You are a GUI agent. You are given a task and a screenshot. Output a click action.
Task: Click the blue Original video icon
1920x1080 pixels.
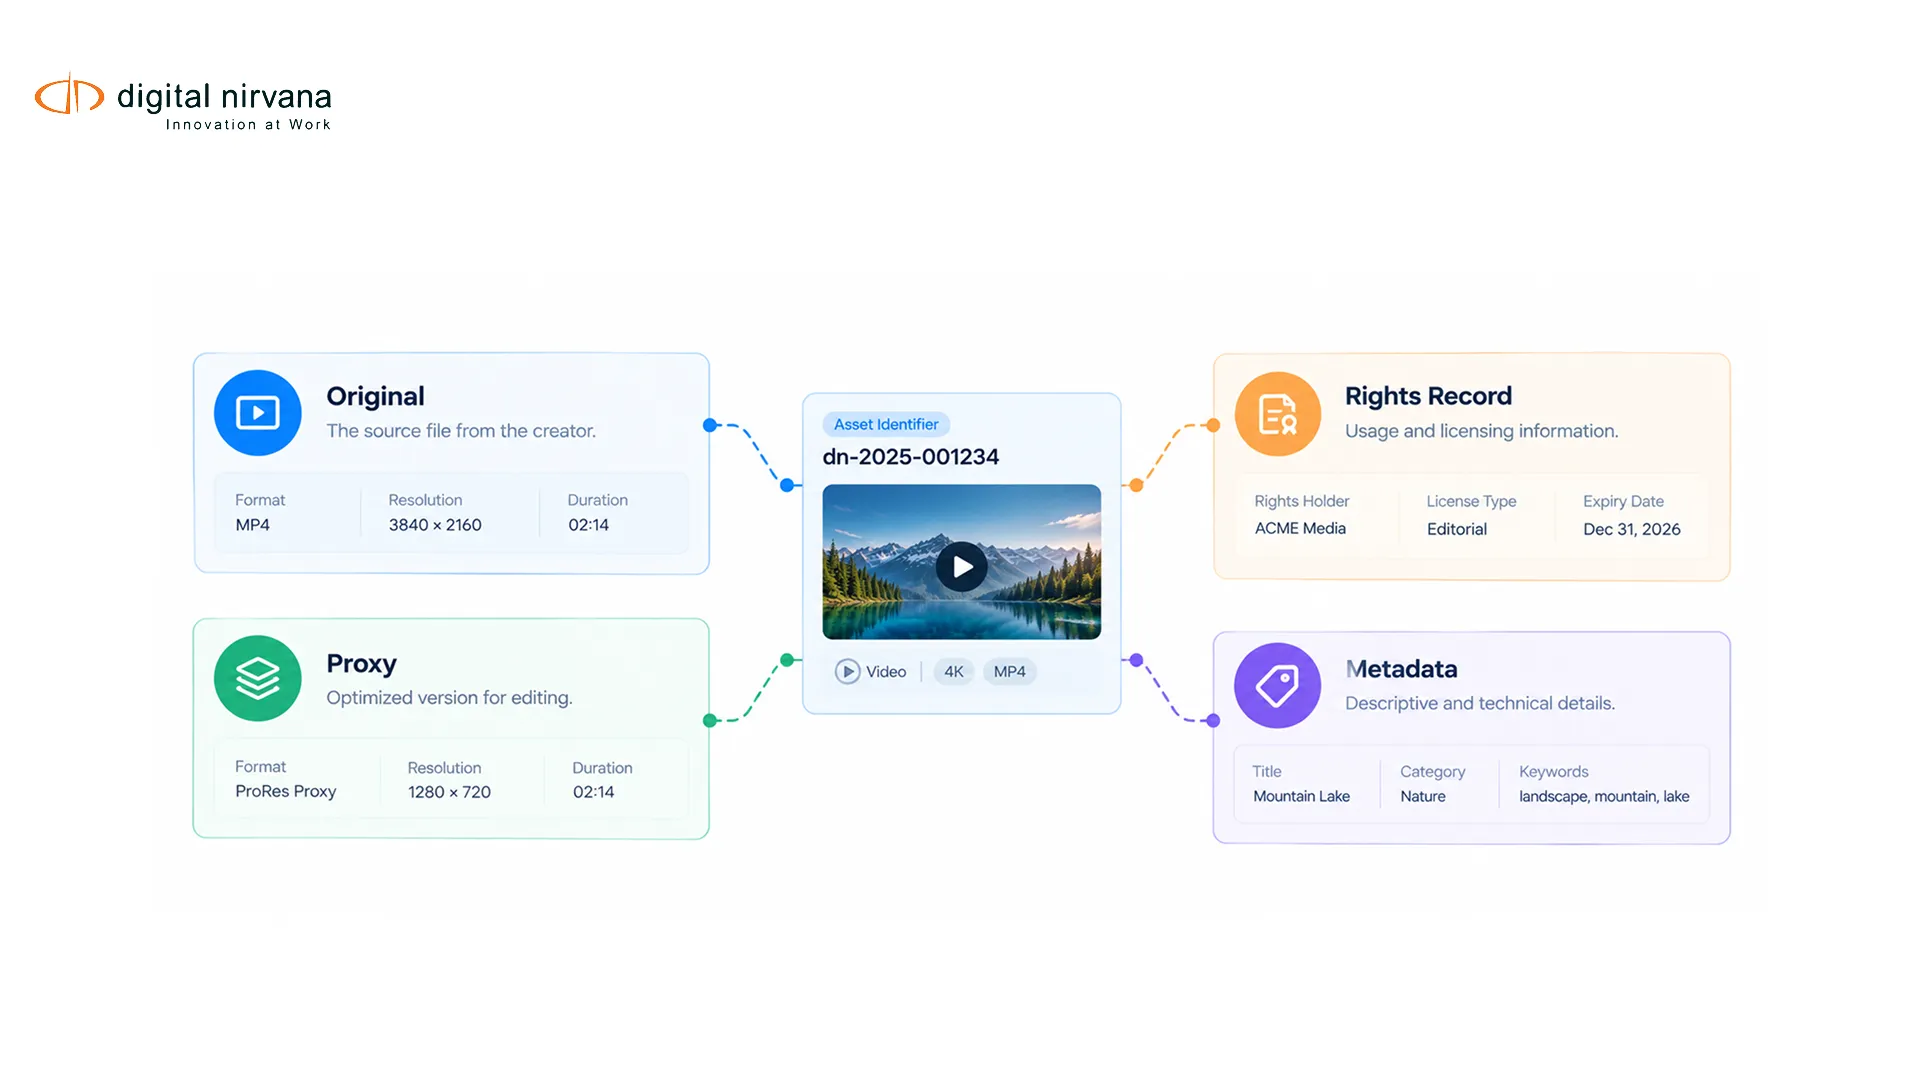[258, 413]
